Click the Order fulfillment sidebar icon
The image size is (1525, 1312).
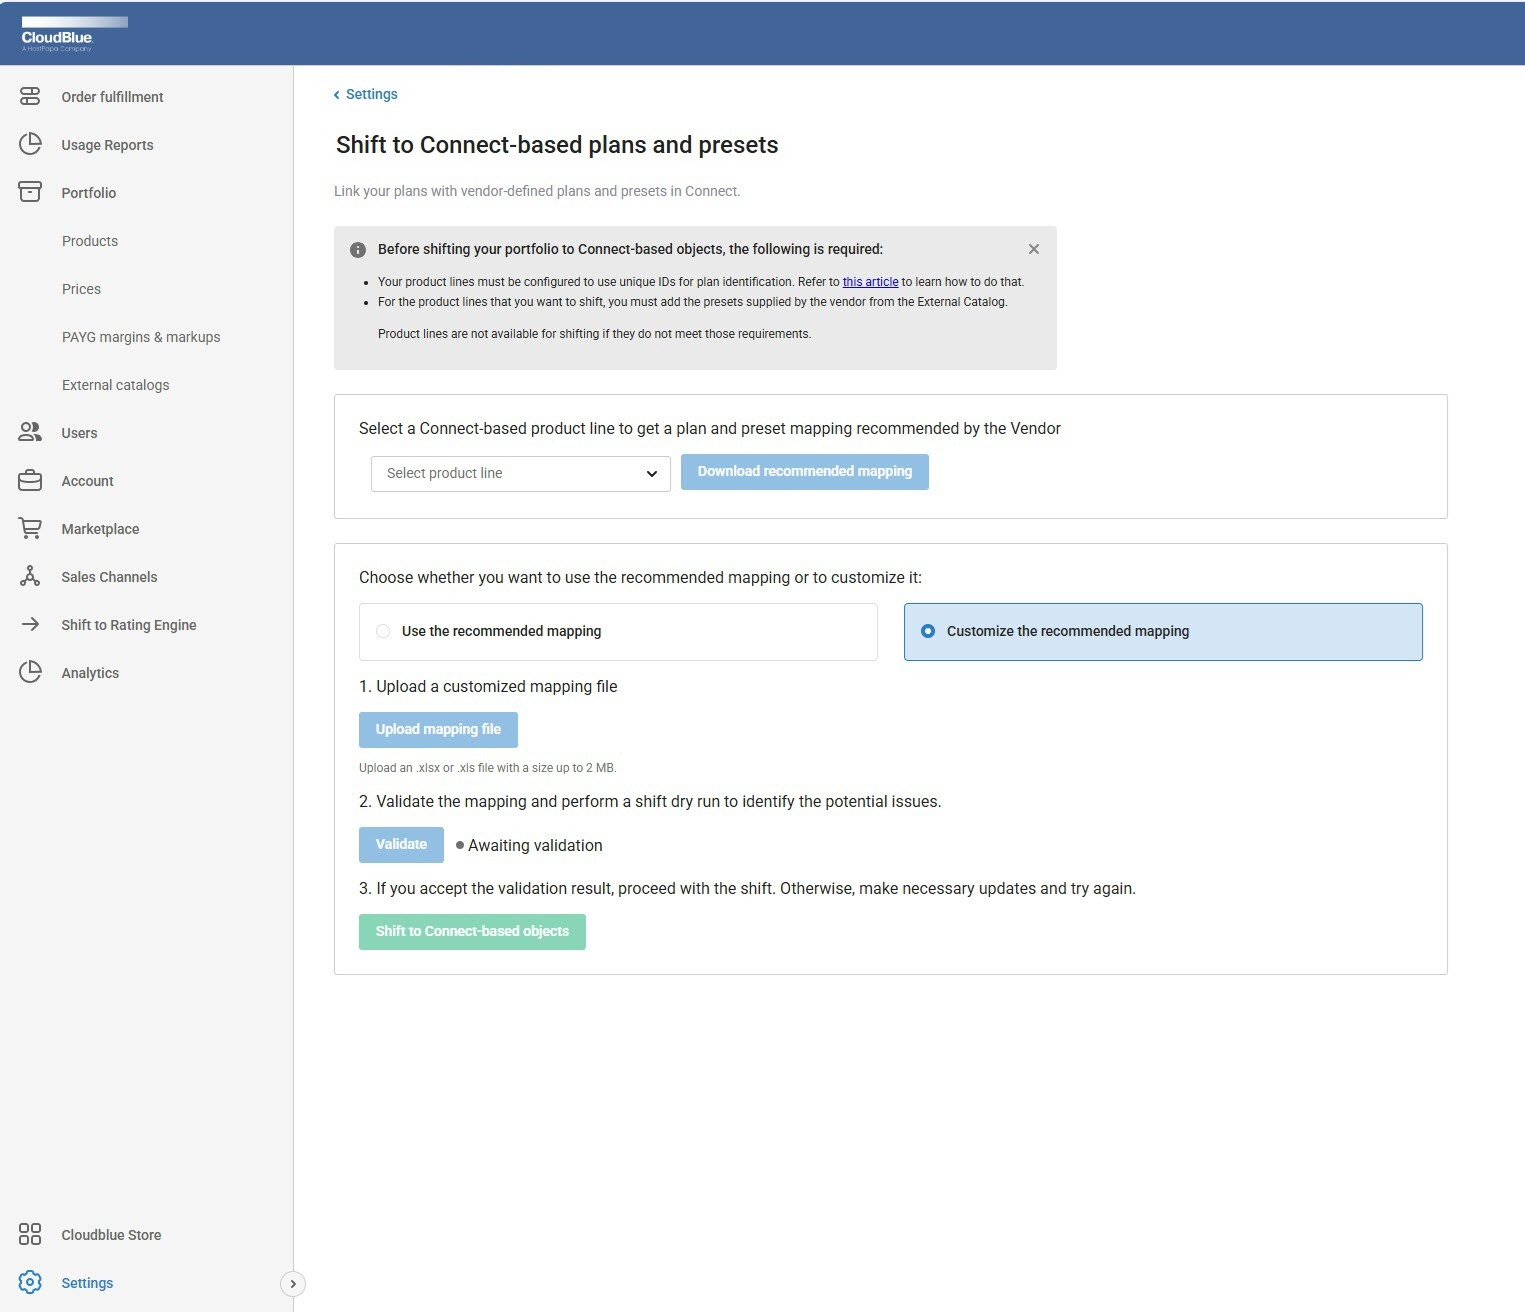(x=30, y=97)
